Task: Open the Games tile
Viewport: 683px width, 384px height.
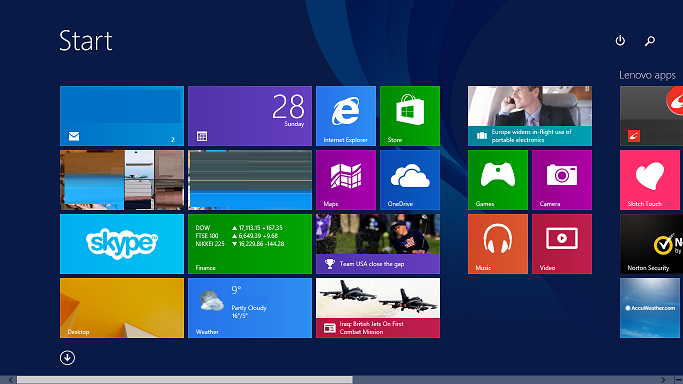Action: 498,180
